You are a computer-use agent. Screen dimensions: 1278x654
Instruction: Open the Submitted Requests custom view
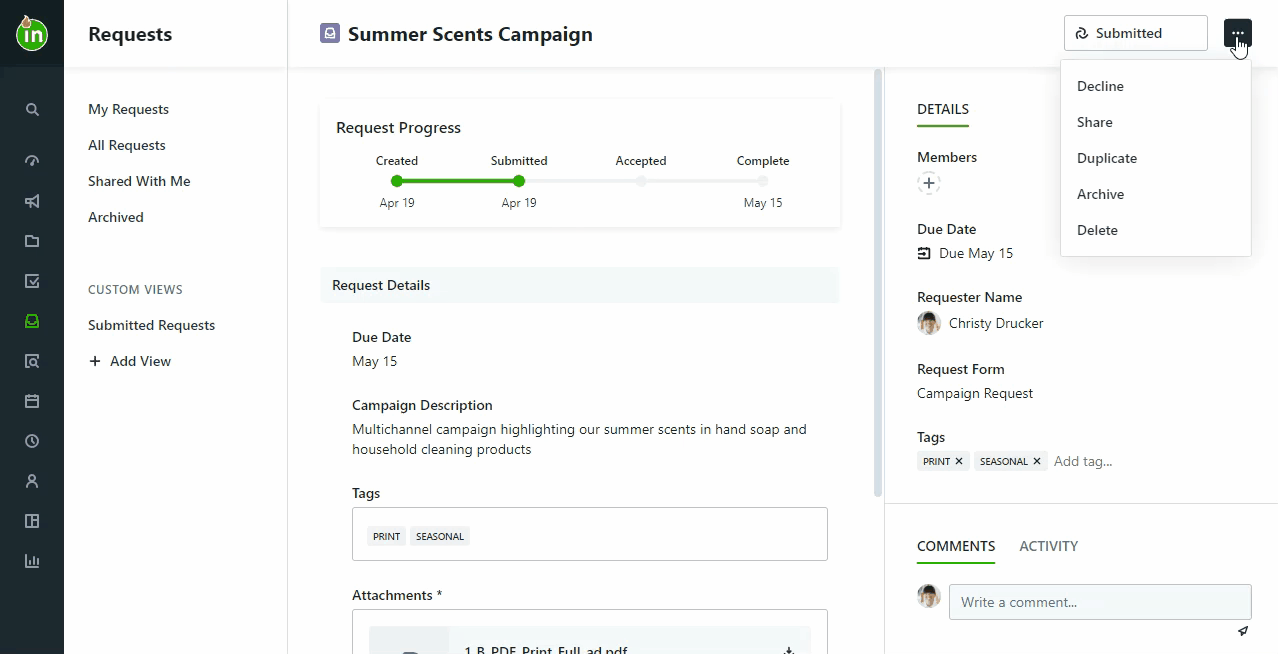(151, 325)
